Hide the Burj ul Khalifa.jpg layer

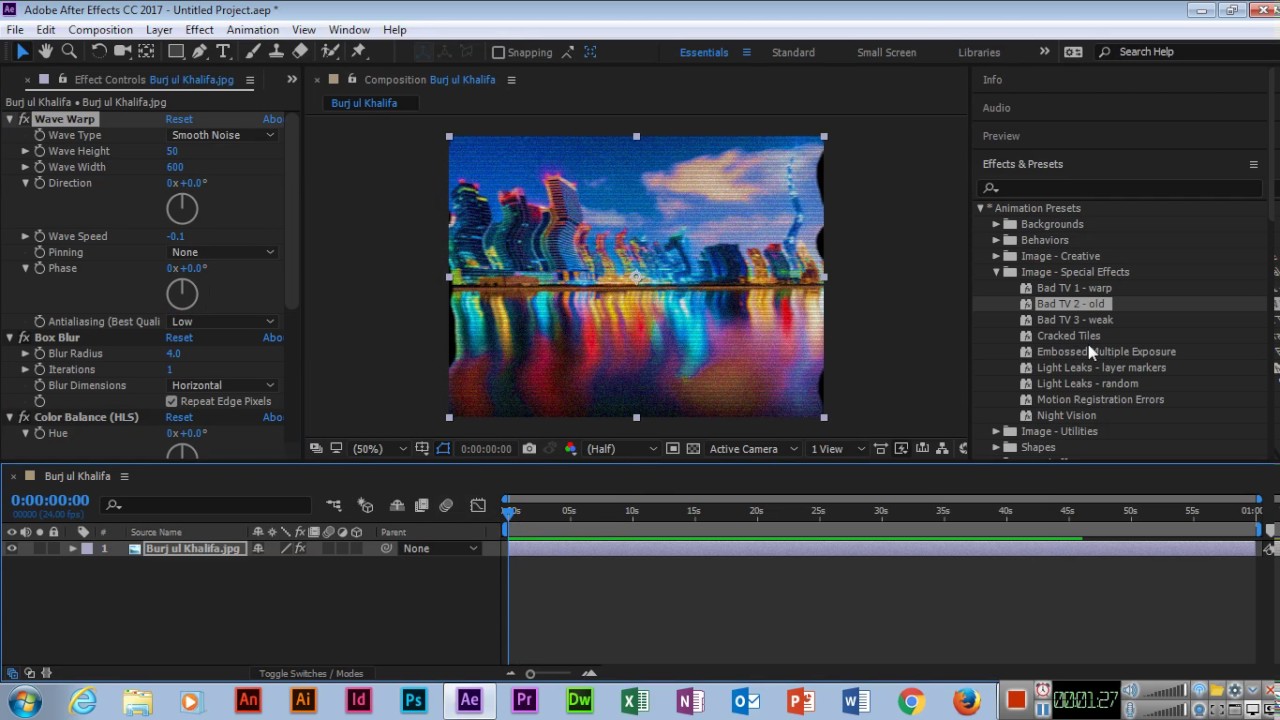click(x=12, y=548)
